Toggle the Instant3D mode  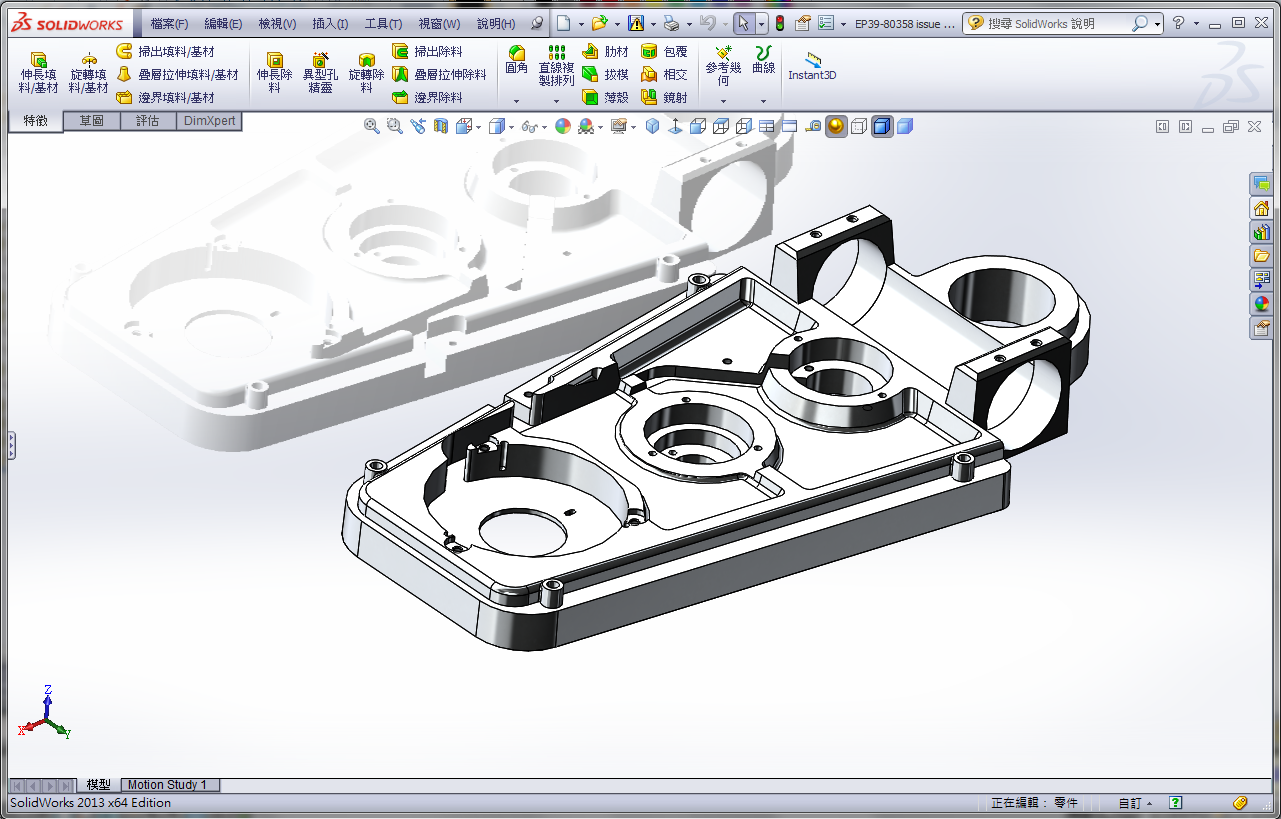812,66
